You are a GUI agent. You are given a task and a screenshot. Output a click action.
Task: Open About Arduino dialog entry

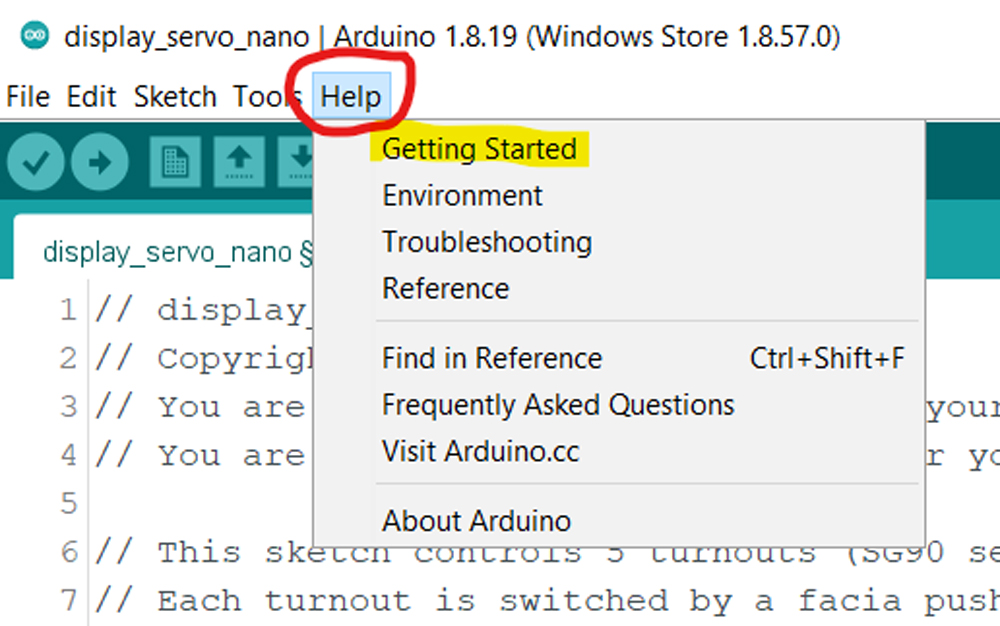[x=476, y=521]
